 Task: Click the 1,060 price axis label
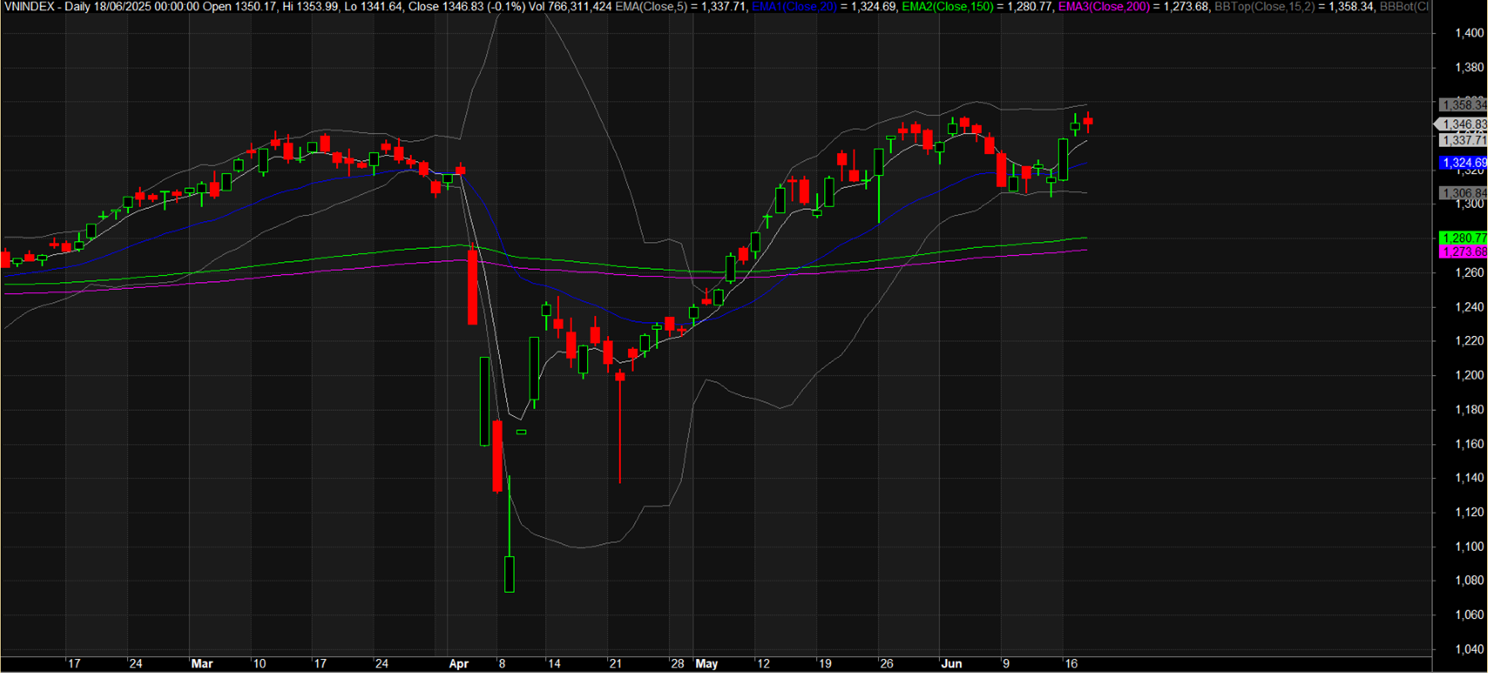point(1469,614)
